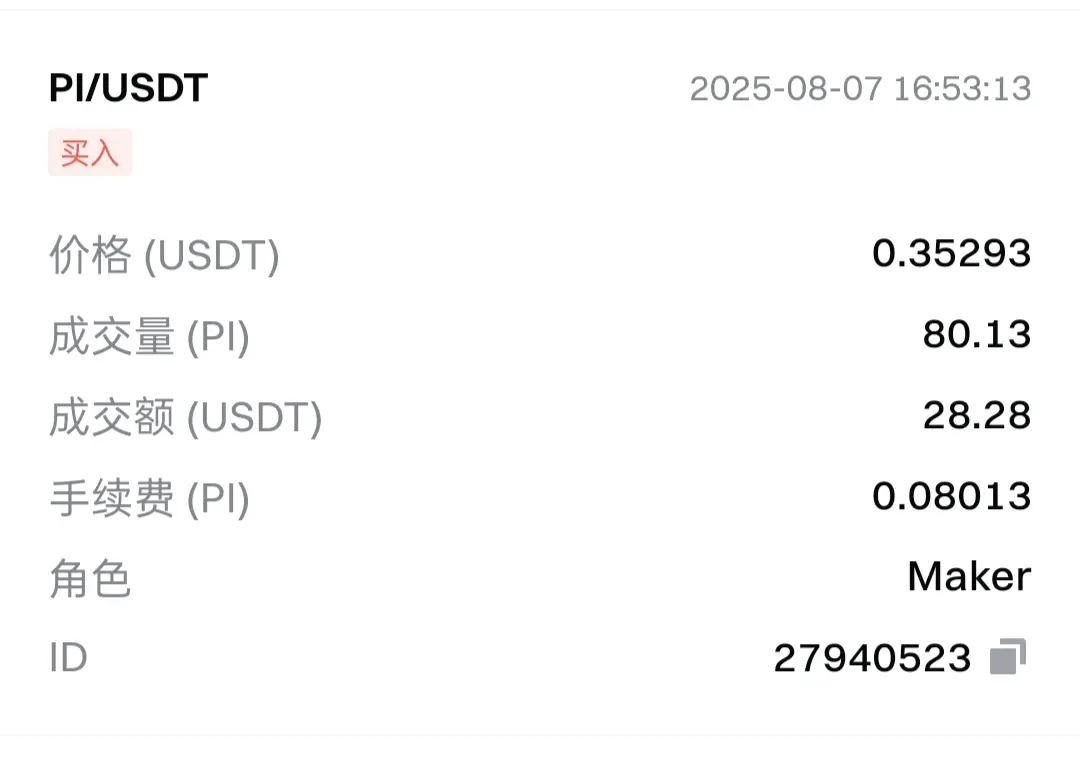The width and height of the screenshot is (1080, 757).
Task: Select the timestamp 2025-08-07 16:53:13
Action: [x=860, y=89]
